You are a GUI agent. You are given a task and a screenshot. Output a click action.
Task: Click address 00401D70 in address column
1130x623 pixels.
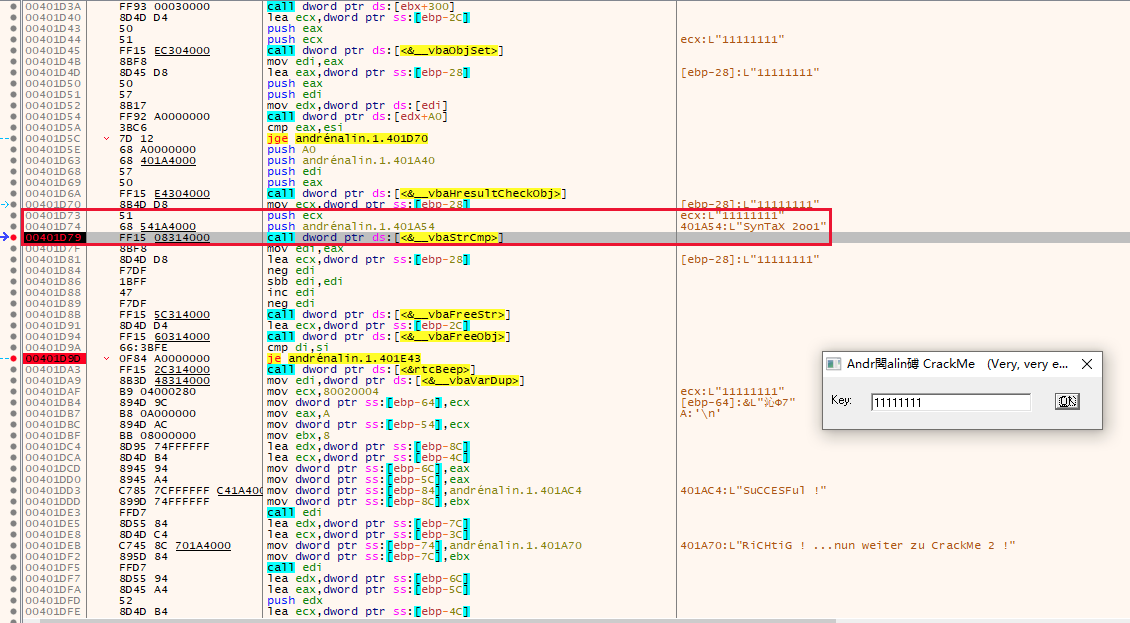click(x=53, y=204)
